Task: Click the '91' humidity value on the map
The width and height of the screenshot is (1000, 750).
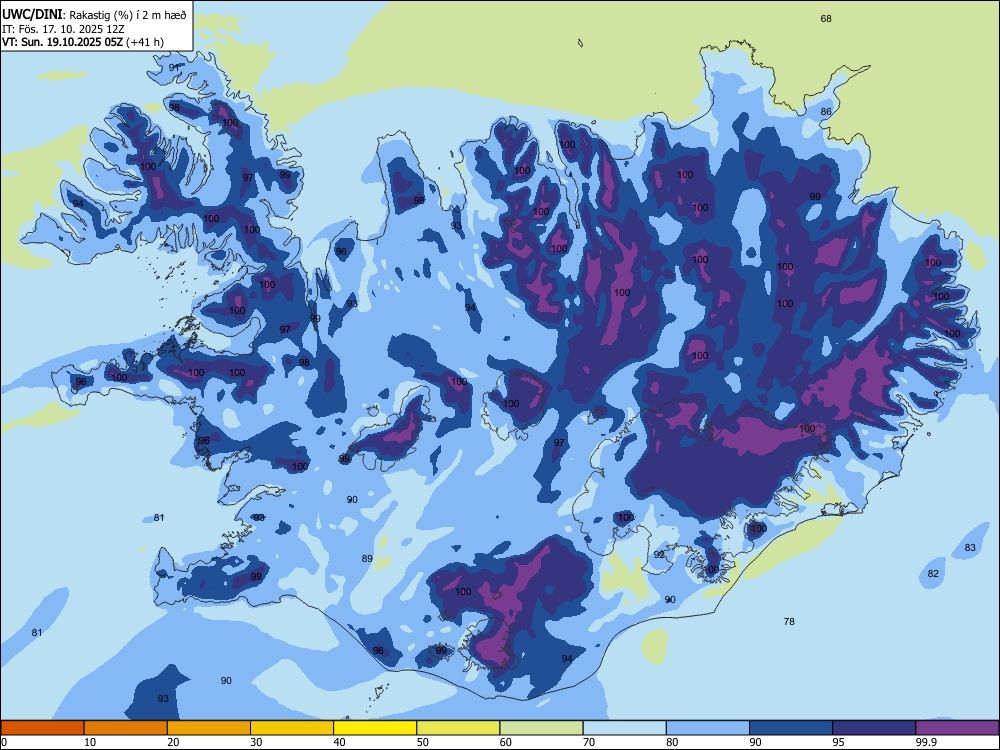Action: click(174, 68)
